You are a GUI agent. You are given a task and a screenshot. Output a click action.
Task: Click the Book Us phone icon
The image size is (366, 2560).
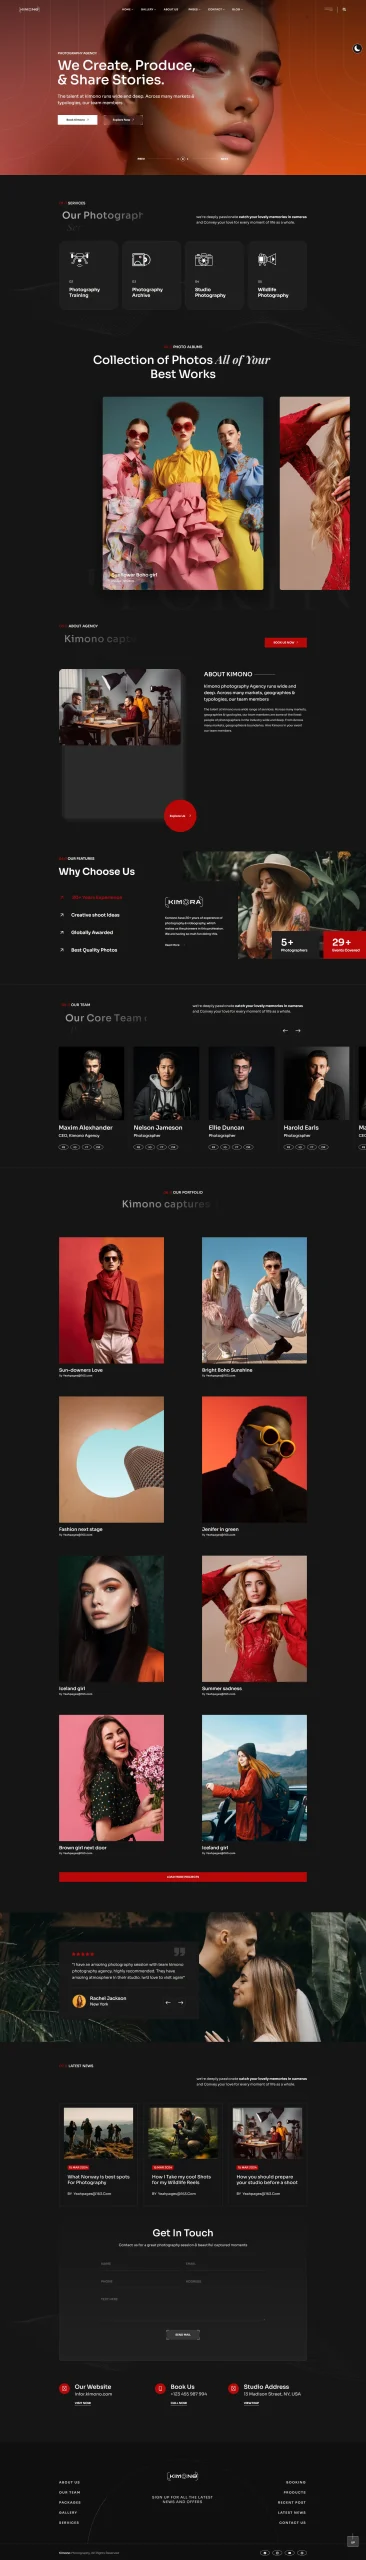pos(160,2389)
